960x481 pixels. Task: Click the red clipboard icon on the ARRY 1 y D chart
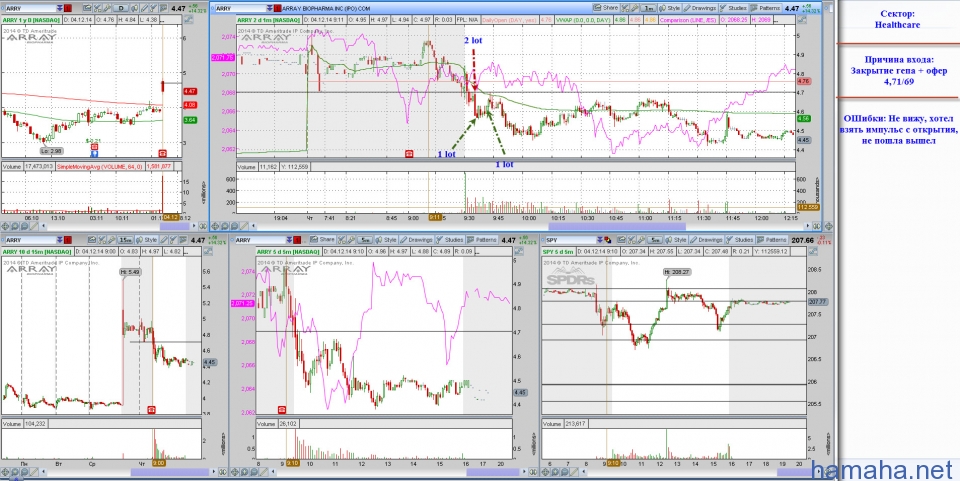(67, 9)
